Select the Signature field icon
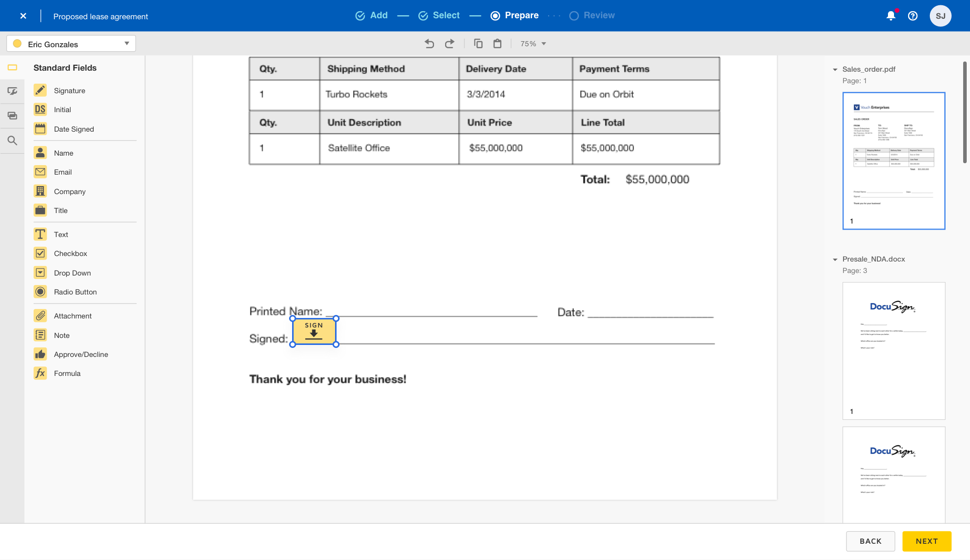This screenshot has width=970, height=560. (x=40, y=90)
